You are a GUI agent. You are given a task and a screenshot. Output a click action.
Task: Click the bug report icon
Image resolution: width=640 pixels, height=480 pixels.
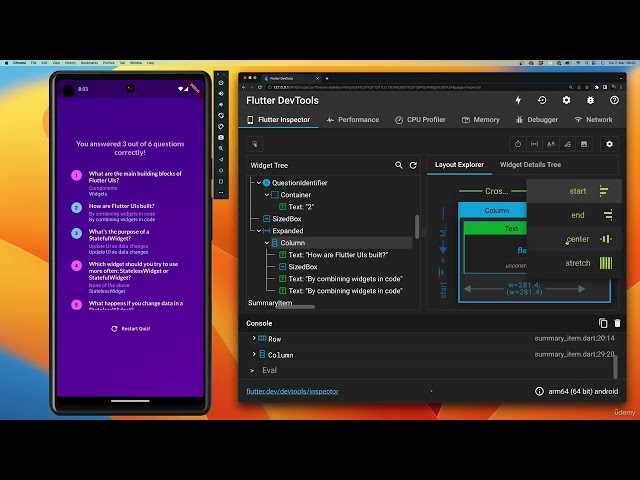(x=590, y=100)
